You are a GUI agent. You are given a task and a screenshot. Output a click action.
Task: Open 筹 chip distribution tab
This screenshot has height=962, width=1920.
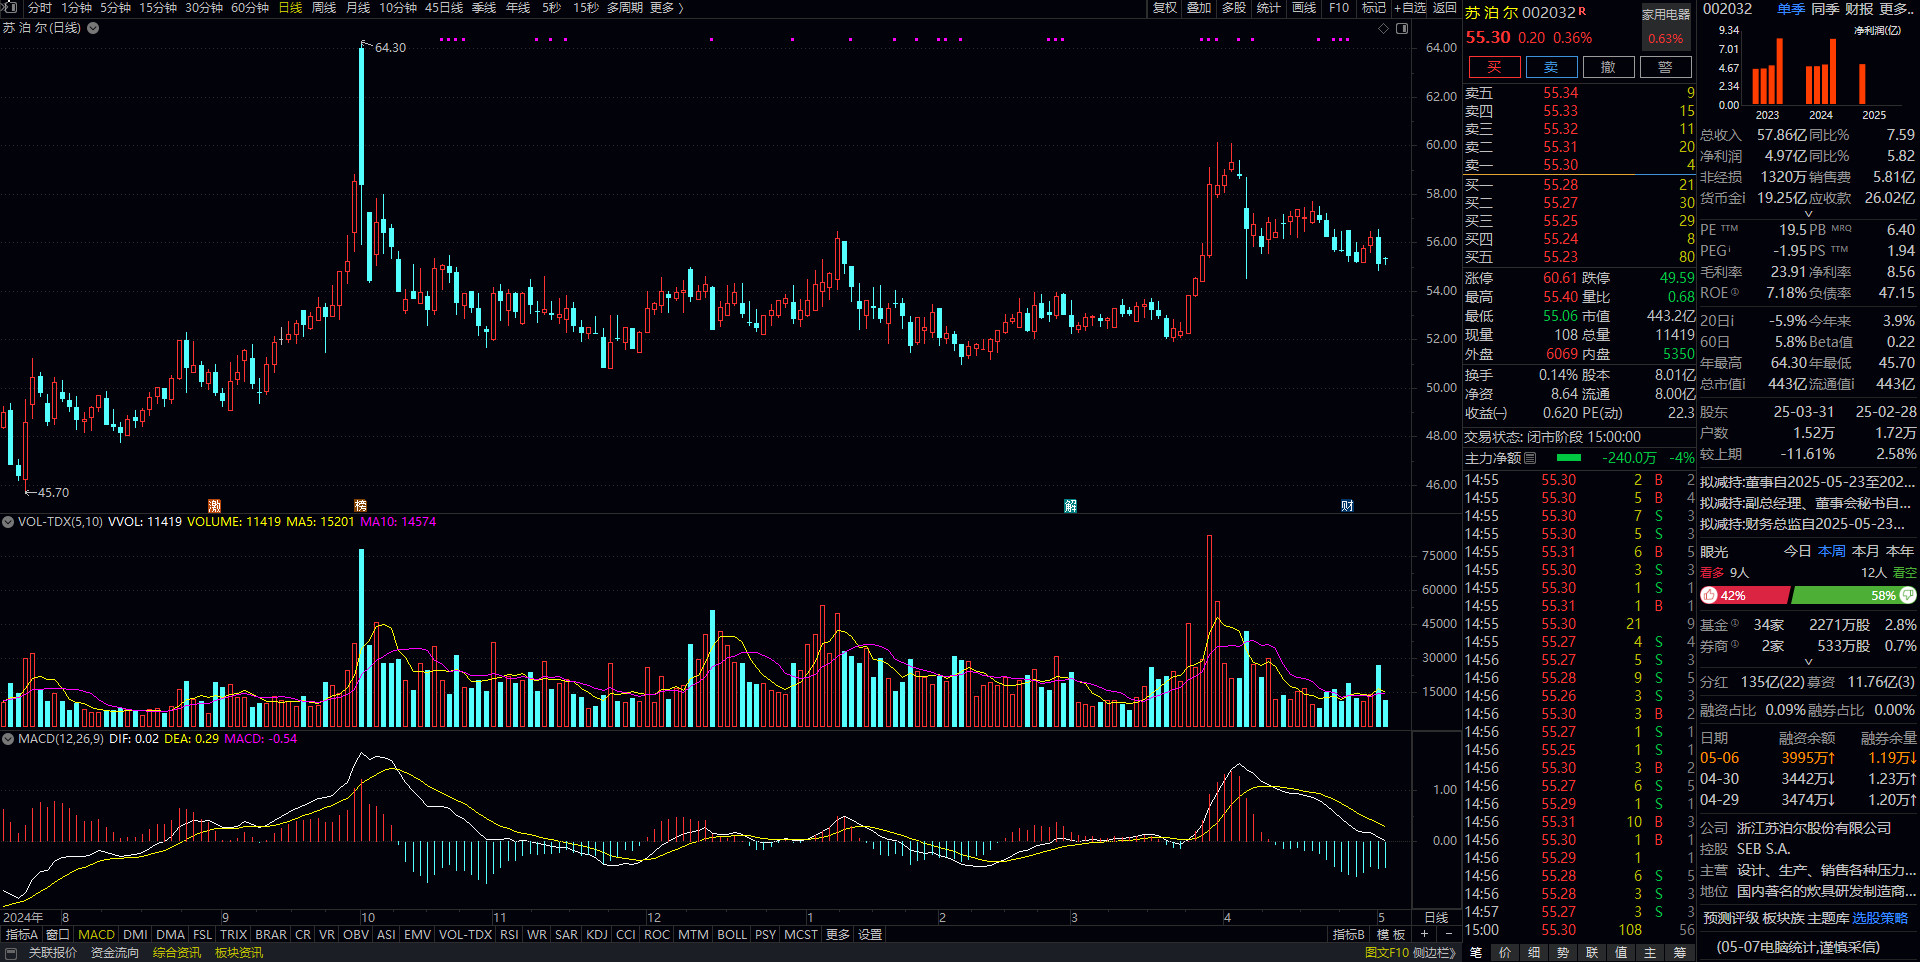1679,953
